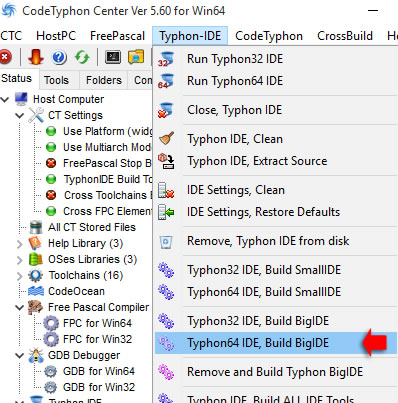398x403 pixels.
Task: Expand the Help Library (3) node
Action: coord(20,244)
